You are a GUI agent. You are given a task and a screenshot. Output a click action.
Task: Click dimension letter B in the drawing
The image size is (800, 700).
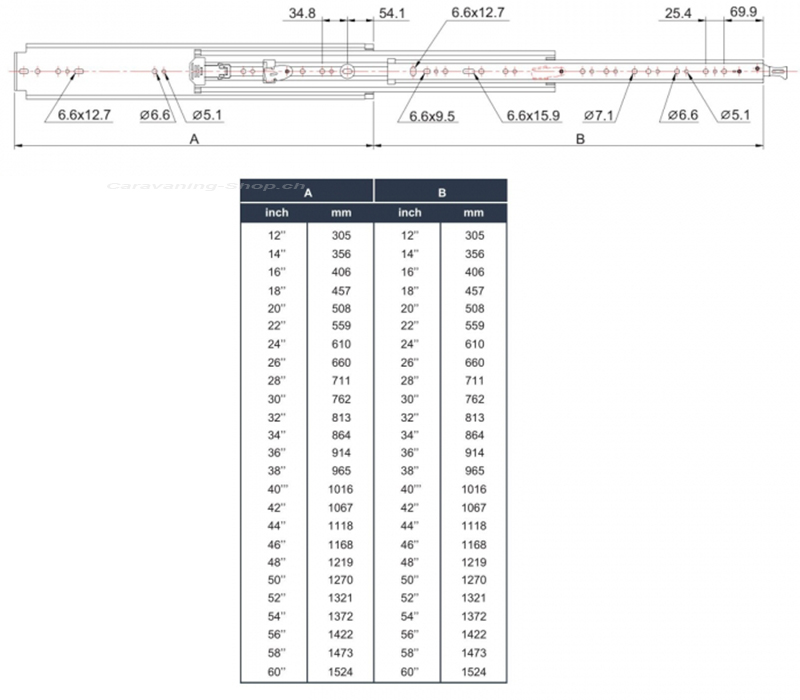[580, 139]
